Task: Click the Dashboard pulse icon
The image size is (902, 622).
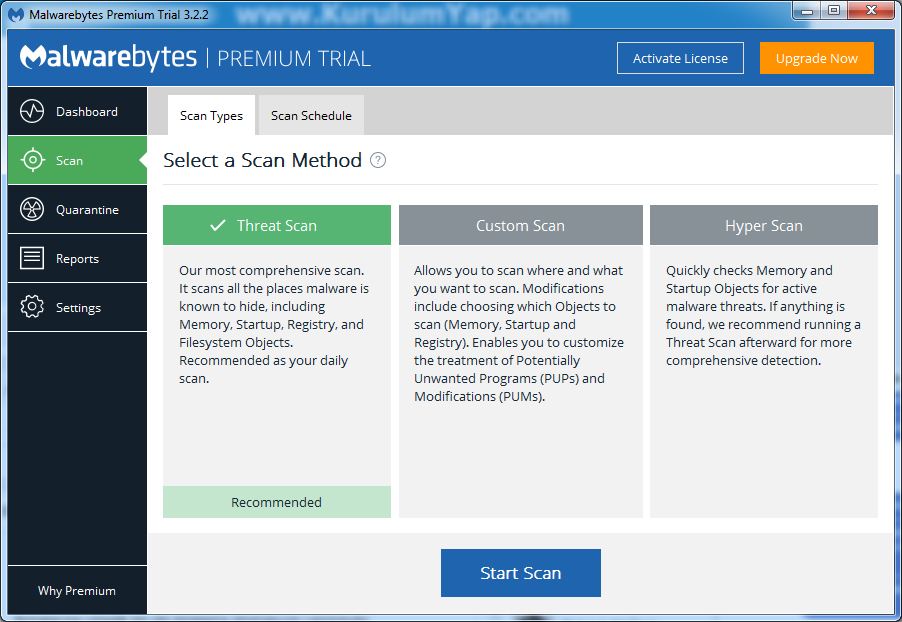Action: (32, 111)
